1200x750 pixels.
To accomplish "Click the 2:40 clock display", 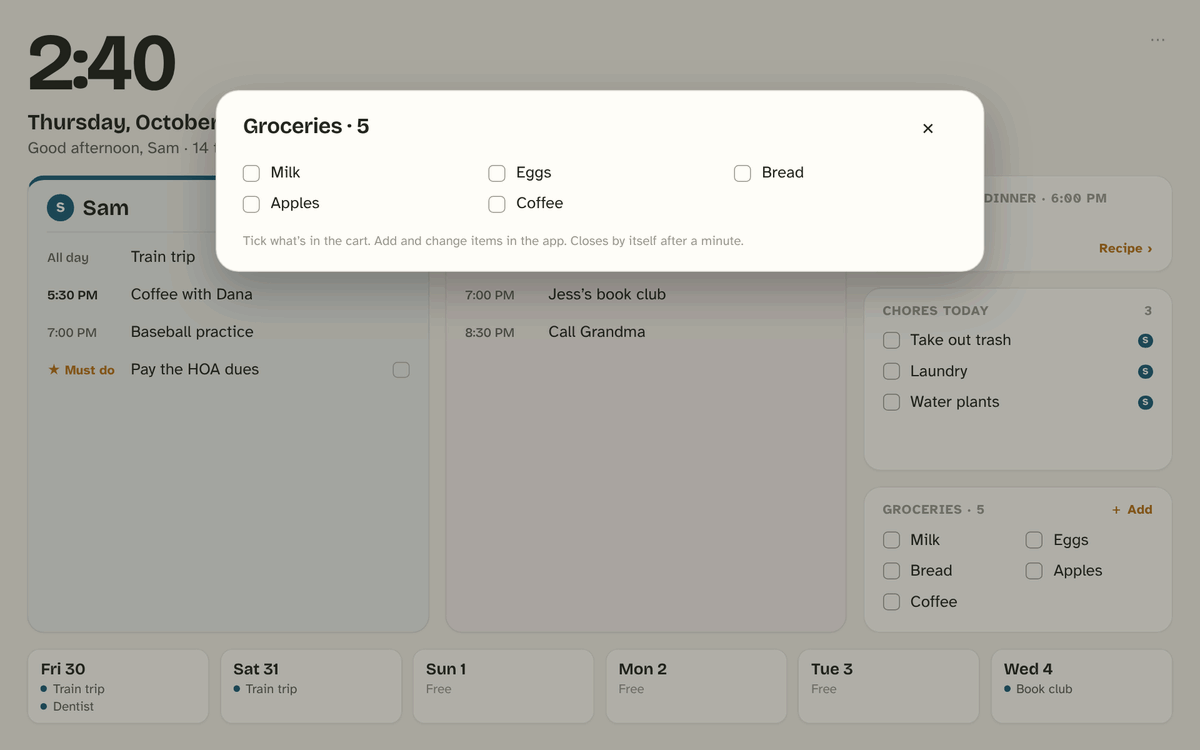I will pyautogui.click(x=102, y=64).
